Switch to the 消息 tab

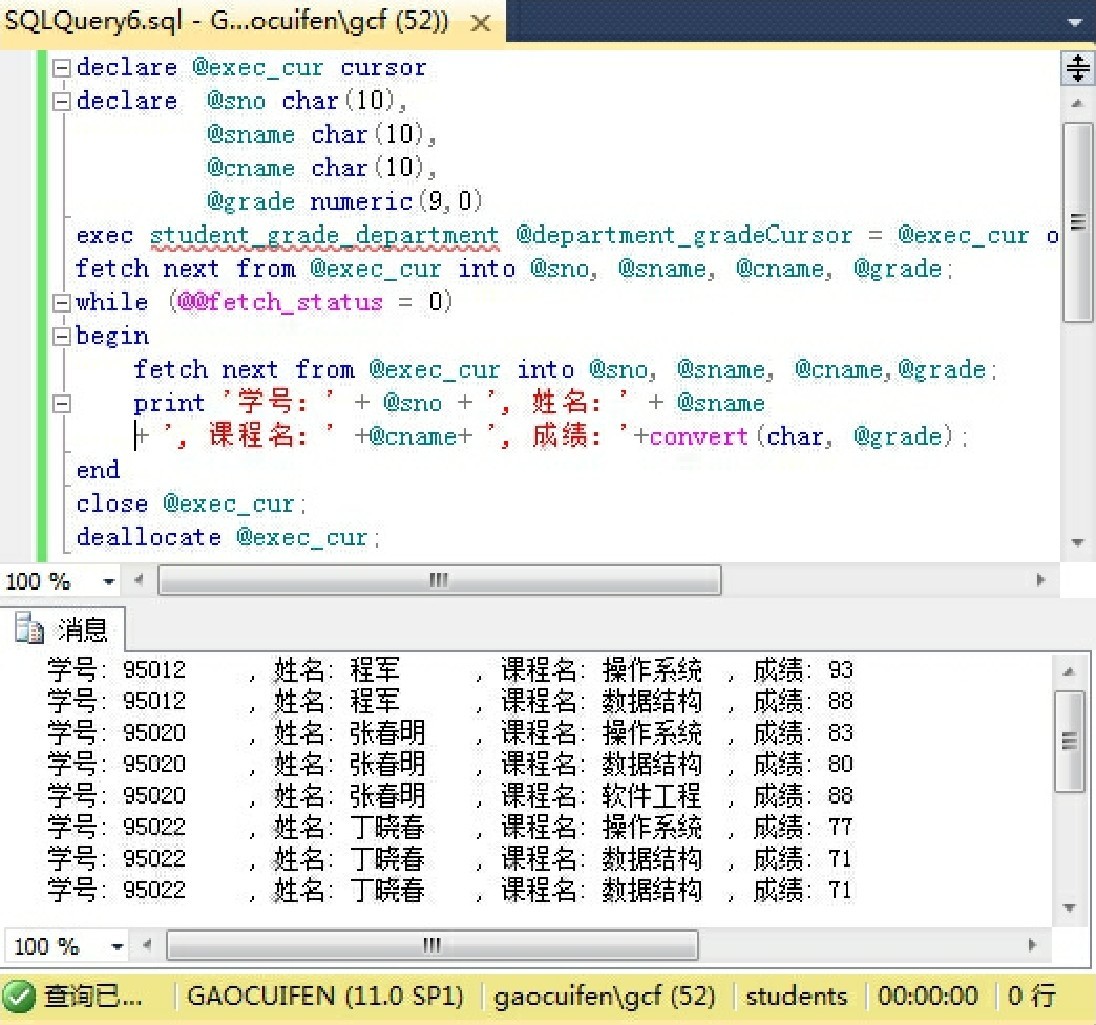(63, 630)
